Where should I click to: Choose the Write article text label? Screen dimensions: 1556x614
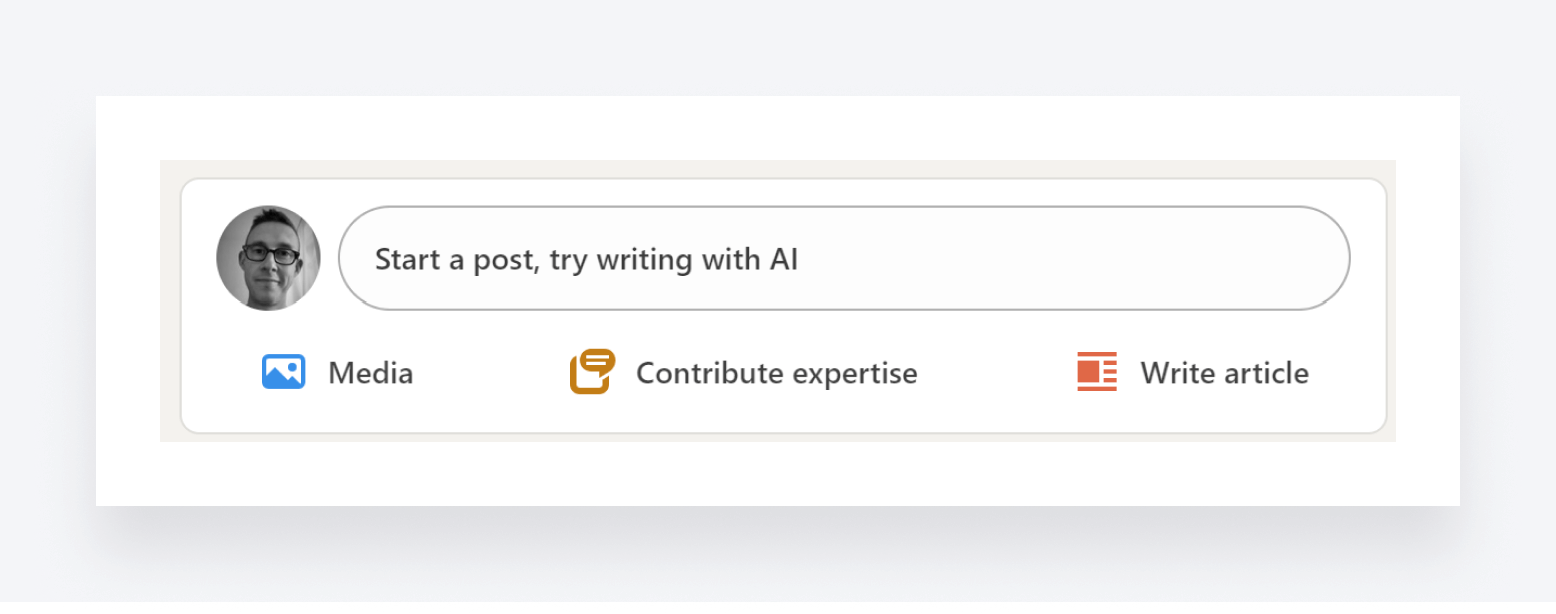tap(1224, 373)
